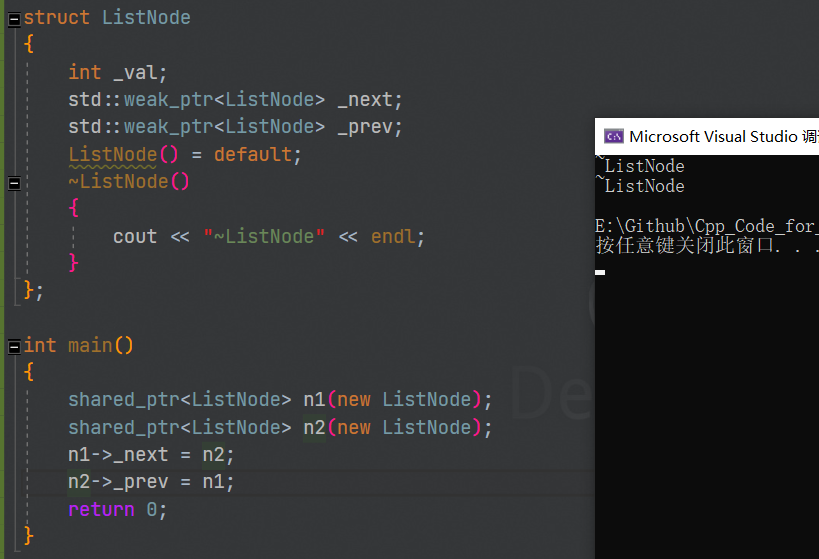
Task: Click the main function name
Action: coord(90,346)
